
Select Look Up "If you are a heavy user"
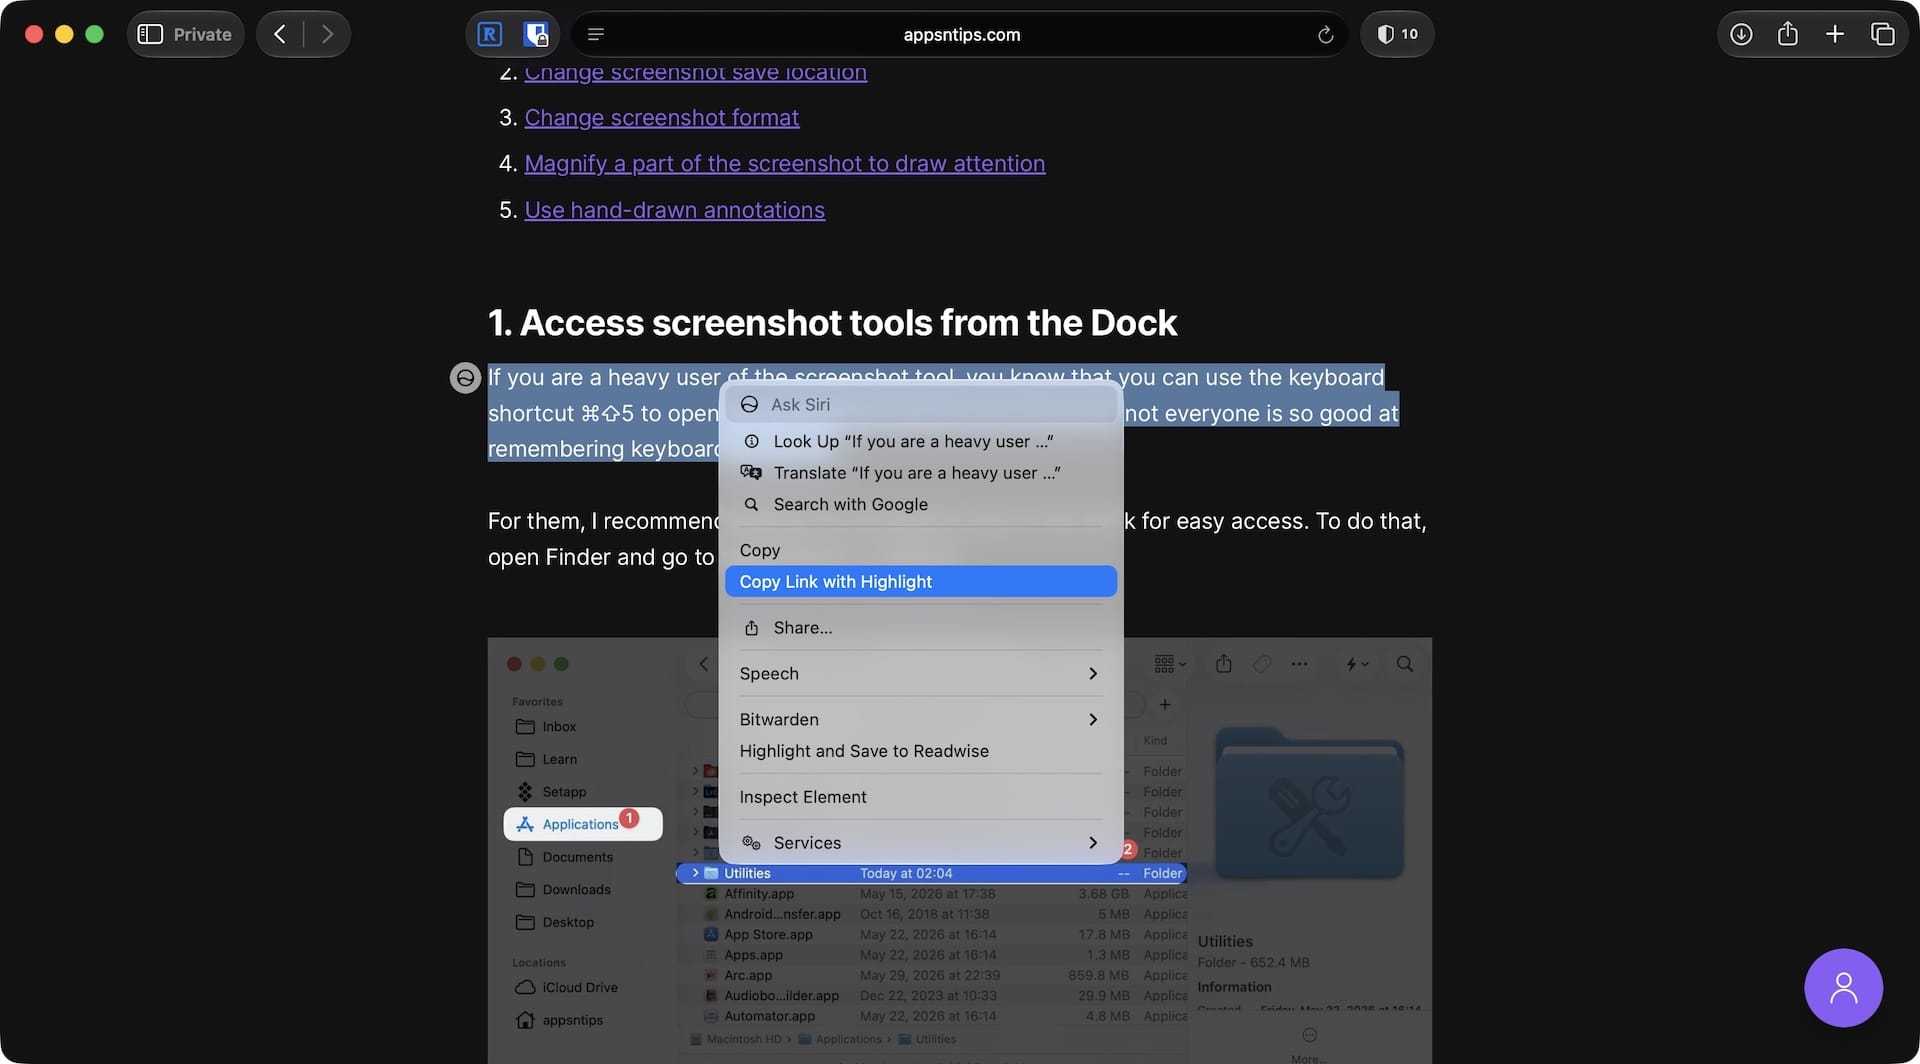tap(920, 441)
